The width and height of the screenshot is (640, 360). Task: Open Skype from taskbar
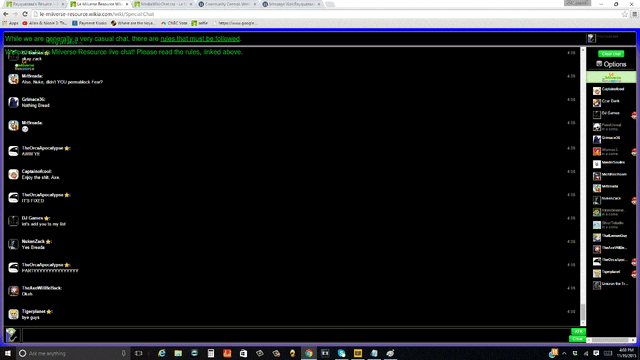[x=341, y=353]
